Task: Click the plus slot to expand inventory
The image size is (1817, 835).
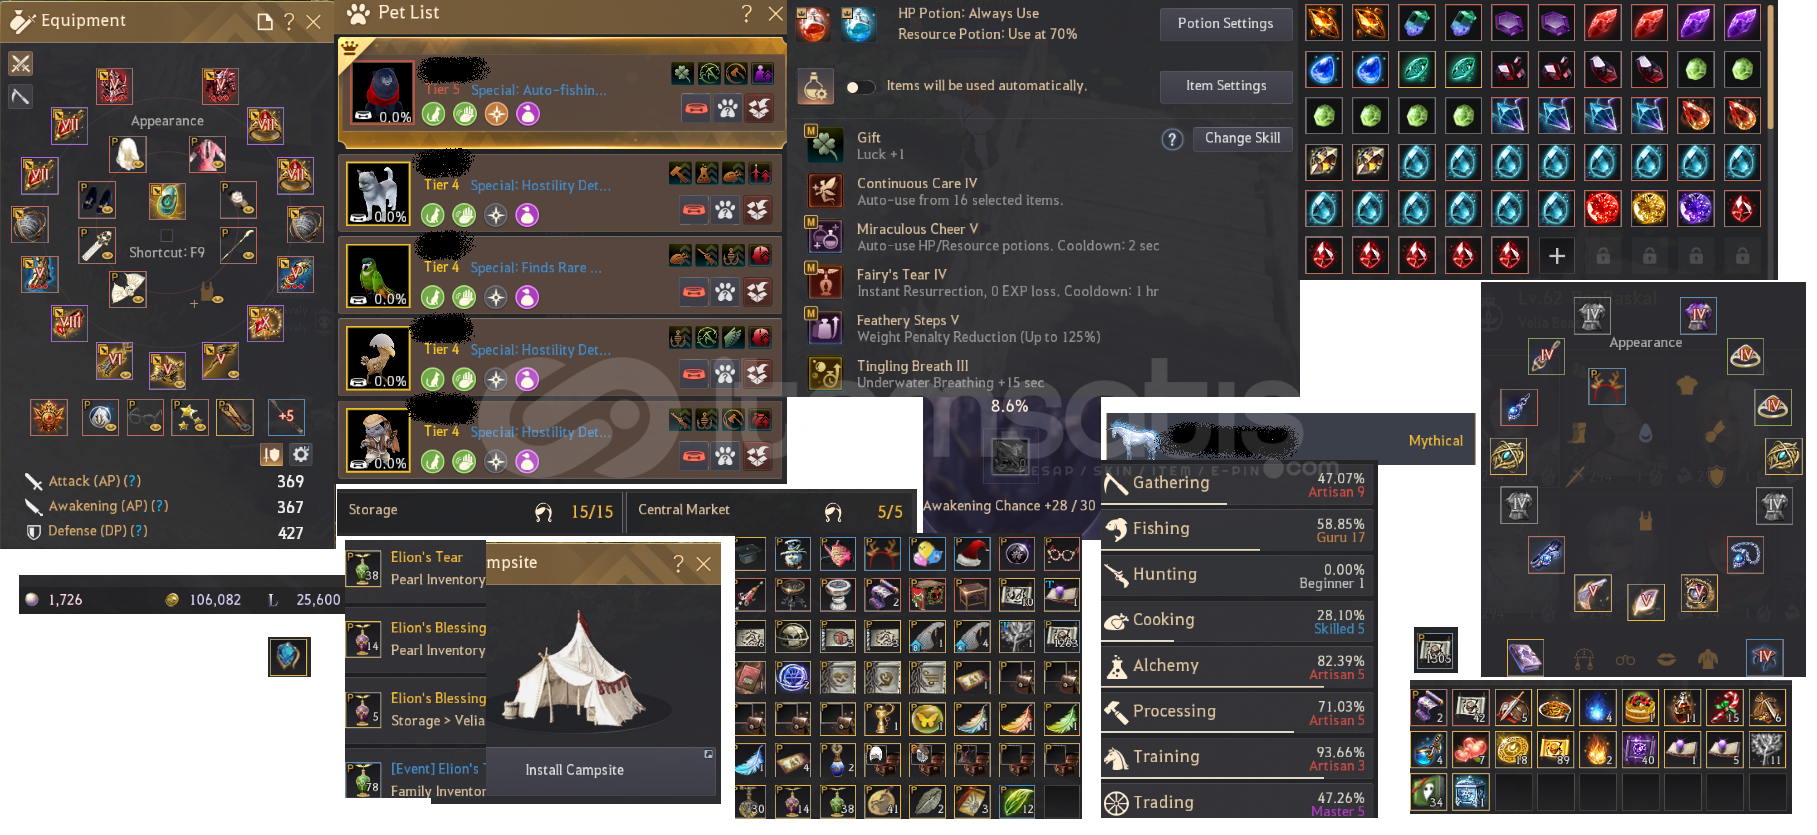Action: pos(1556,256)
